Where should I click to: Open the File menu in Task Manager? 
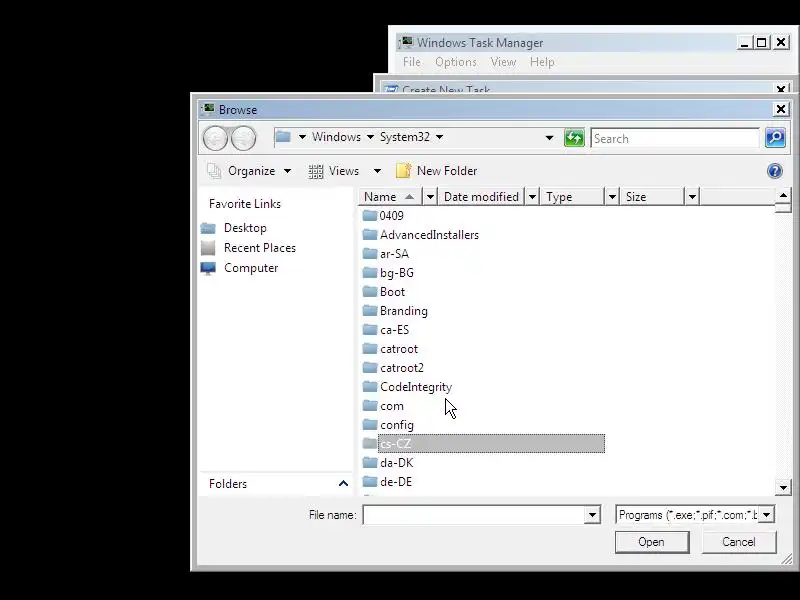[x=412, y=62]
